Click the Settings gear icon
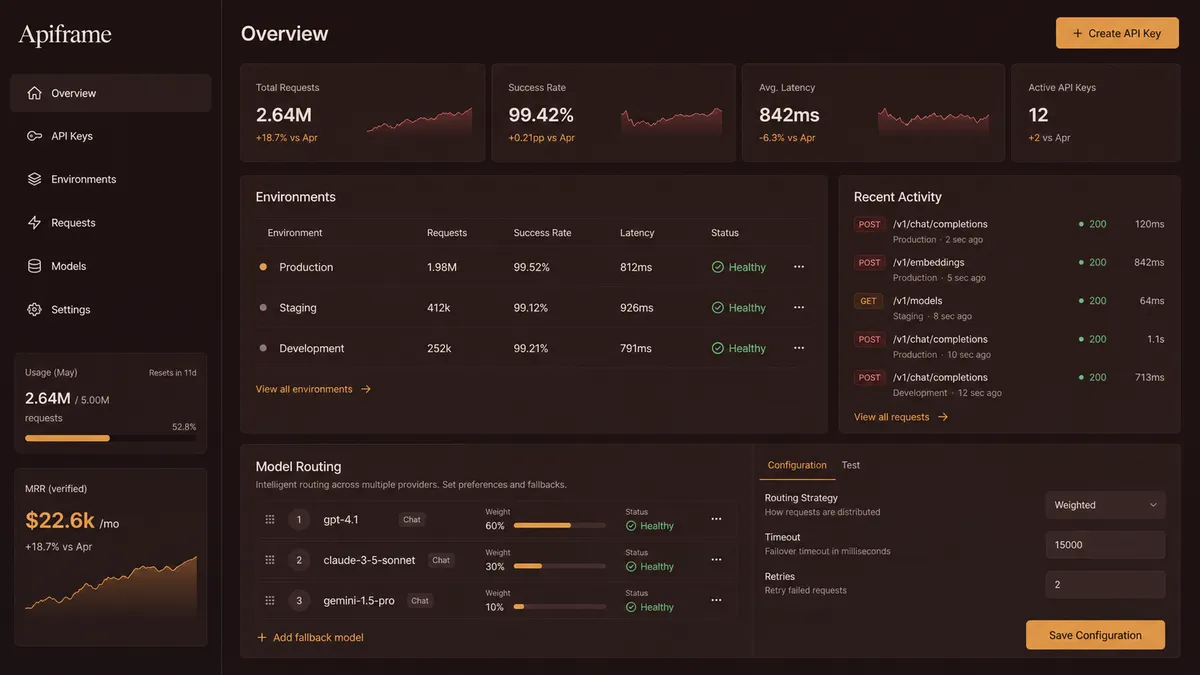1200x675 pixels. [34, 310]
